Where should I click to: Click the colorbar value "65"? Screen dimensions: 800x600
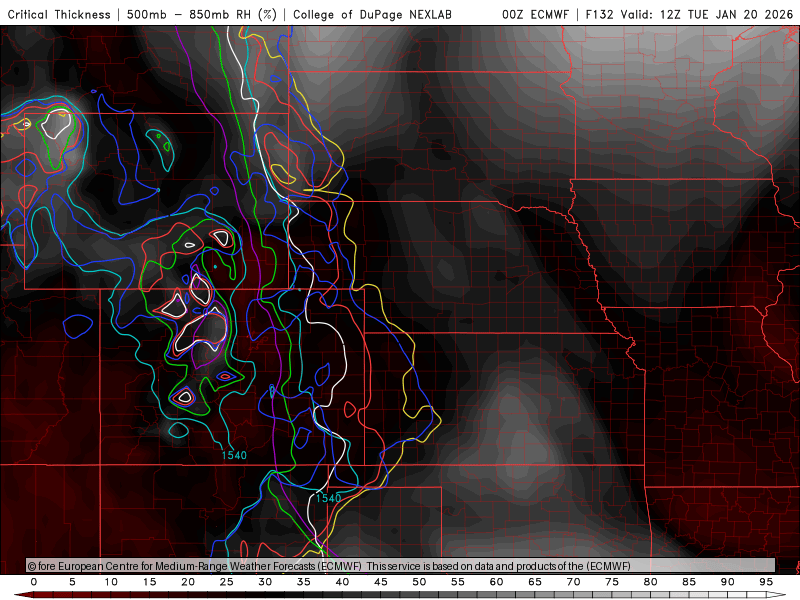(535, 582)
